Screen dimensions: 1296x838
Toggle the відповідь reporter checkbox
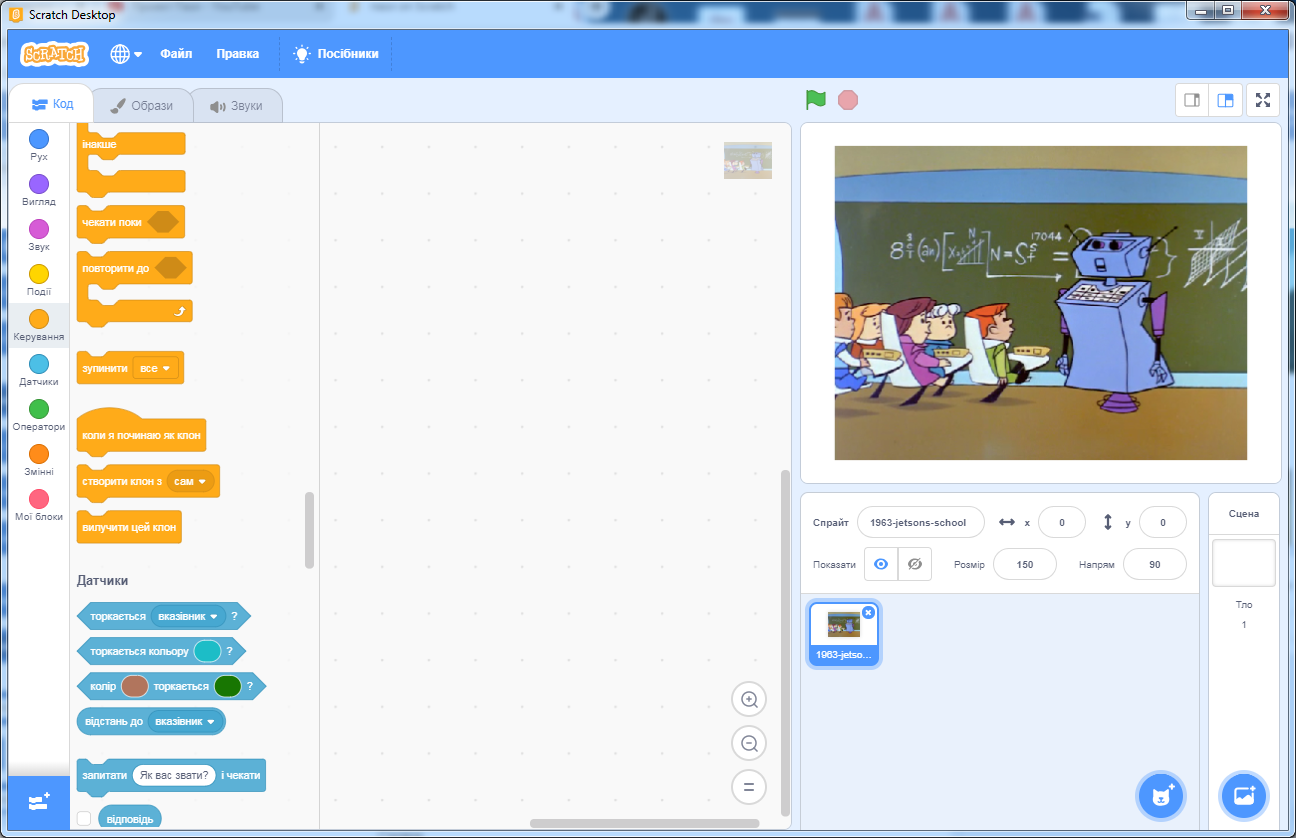click(84, 818)
